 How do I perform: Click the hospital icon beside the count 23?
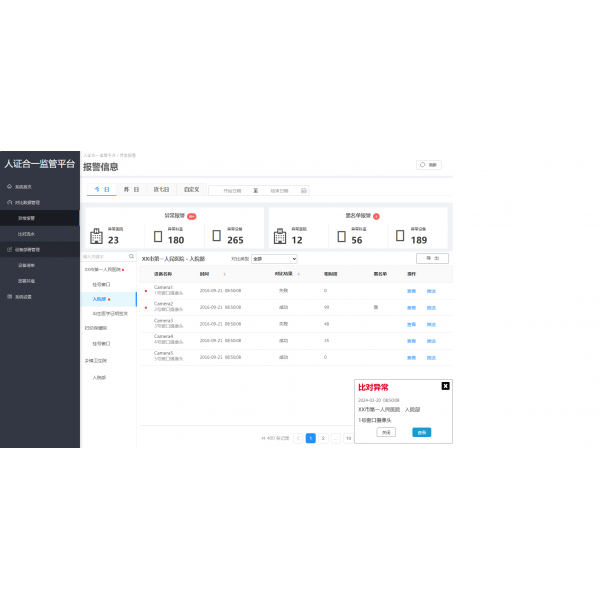[96, 236]
